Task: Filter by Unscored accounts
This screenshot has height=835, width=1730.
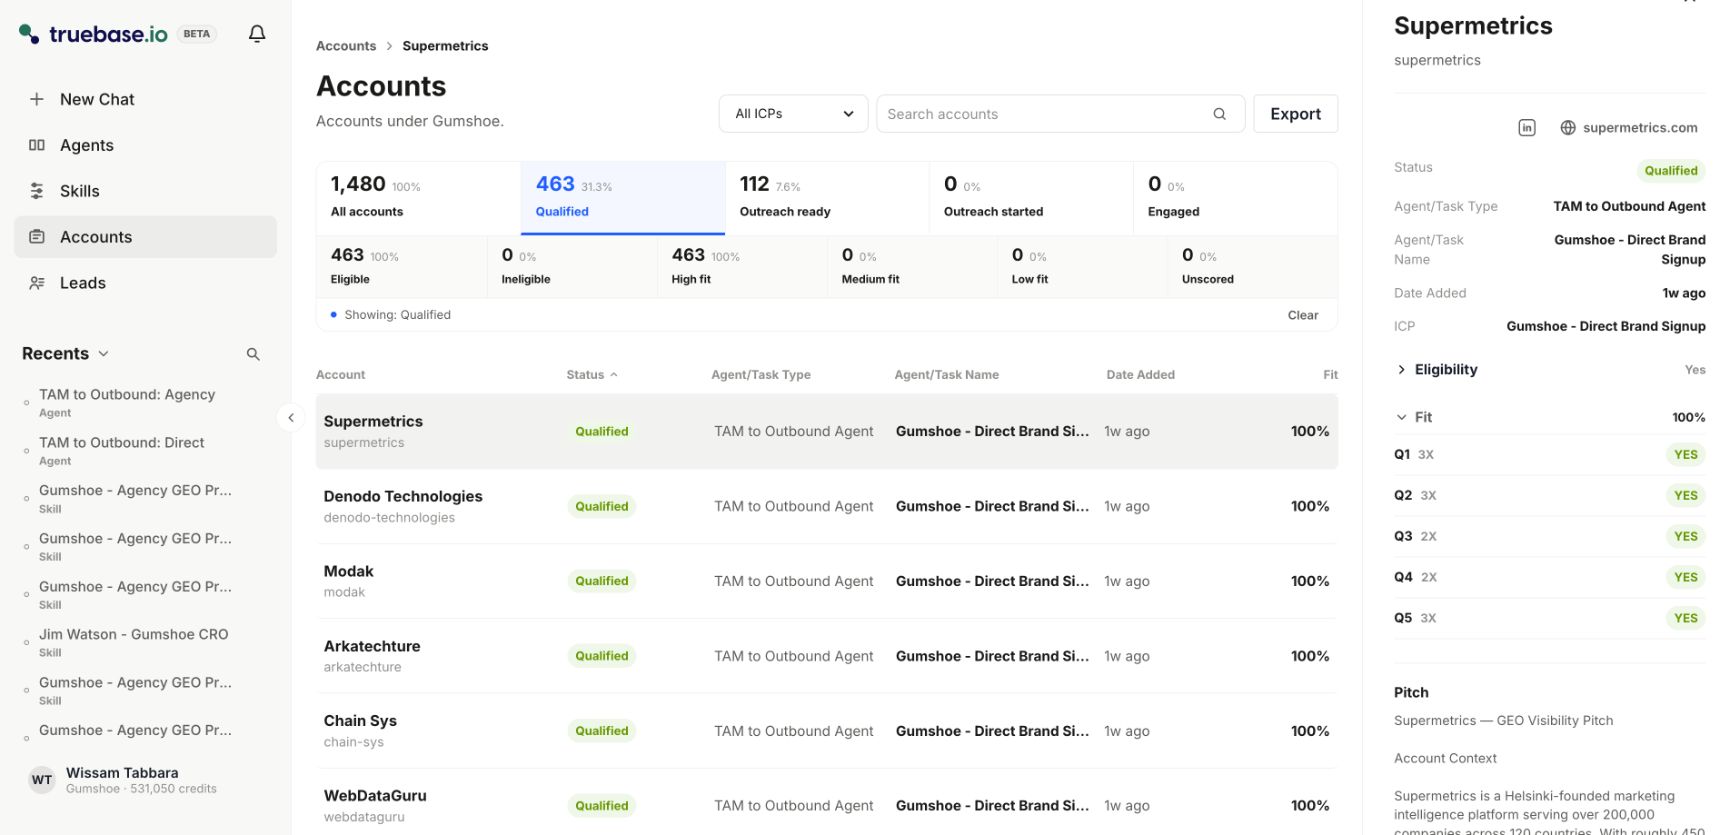Action: pos(1252,267)
